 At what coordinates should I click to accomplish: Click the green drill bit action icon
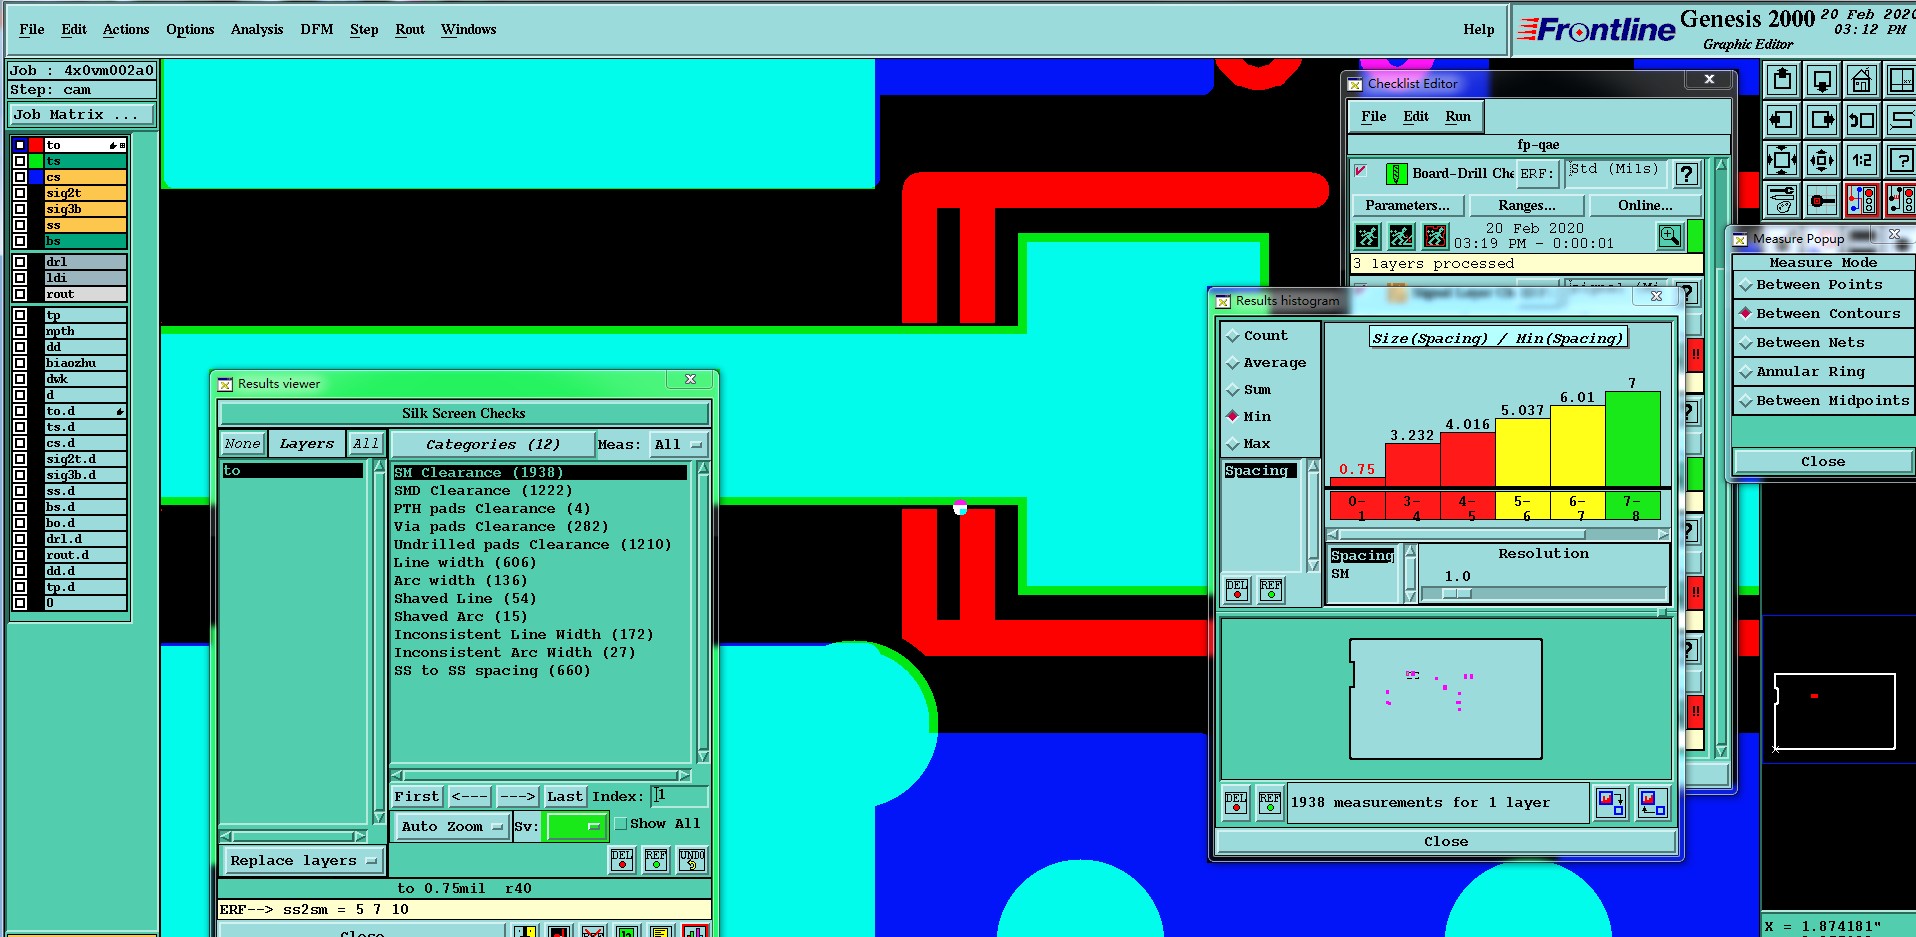click(x=1397, y=174)
